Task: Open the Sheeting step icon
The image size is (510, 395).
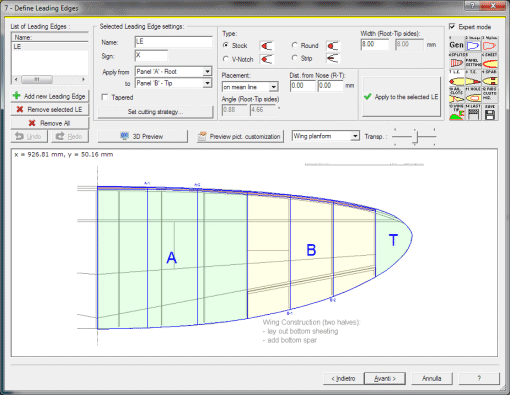Action: [489, 61]
